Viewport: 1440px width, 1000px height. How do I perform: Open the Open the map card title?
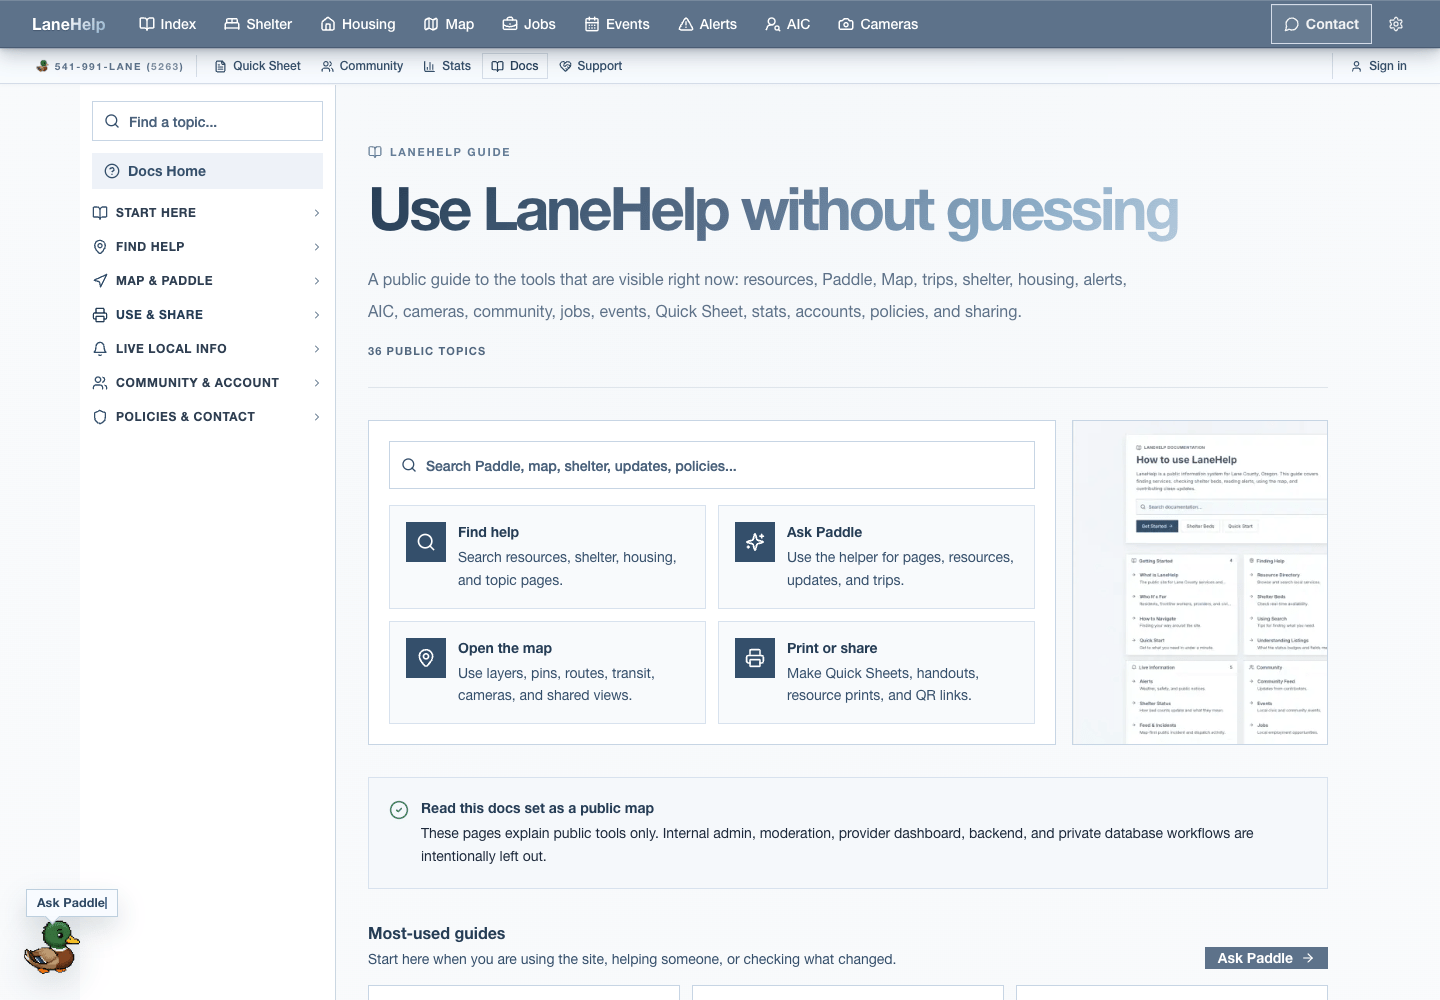(x=505, y=648)
